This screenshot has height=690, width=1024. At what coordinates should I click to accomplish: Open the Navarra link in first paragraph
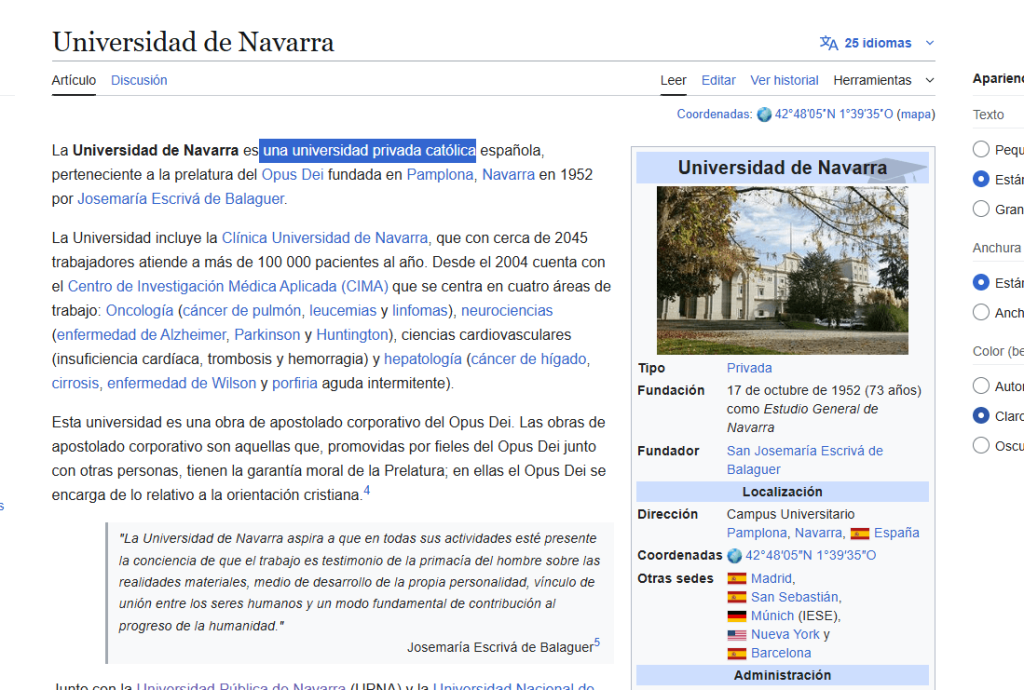pos(508,175)
